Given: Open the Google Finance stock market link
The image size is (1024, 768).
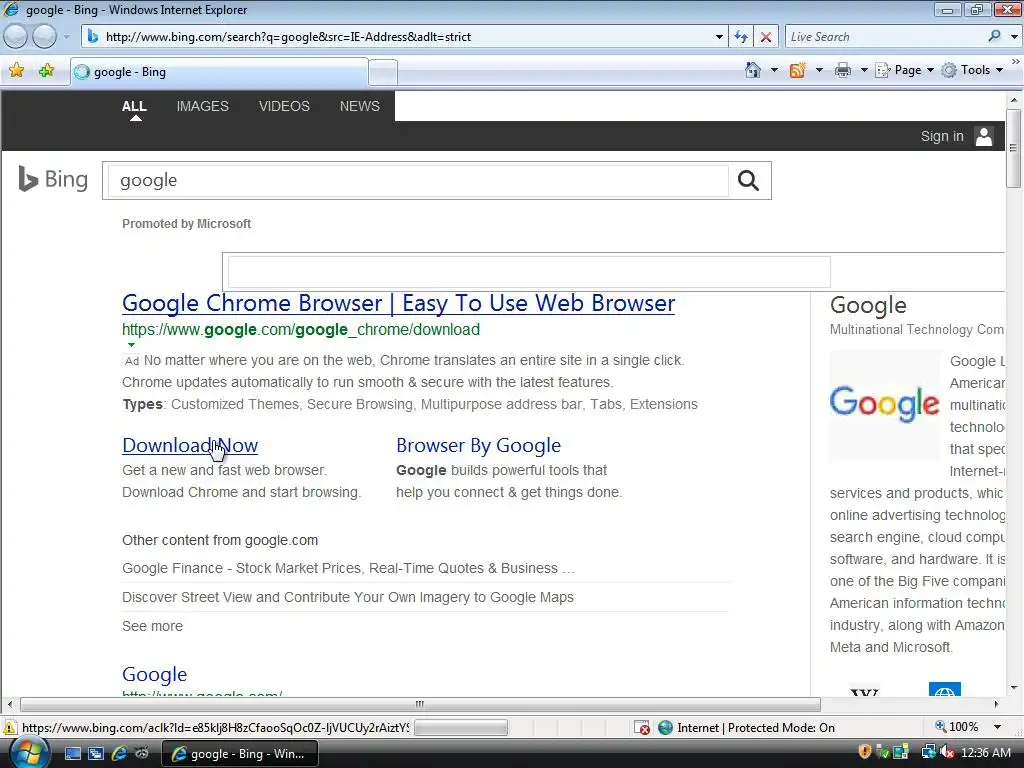Looking at the screenshot, I should click(x=348, y=568).
